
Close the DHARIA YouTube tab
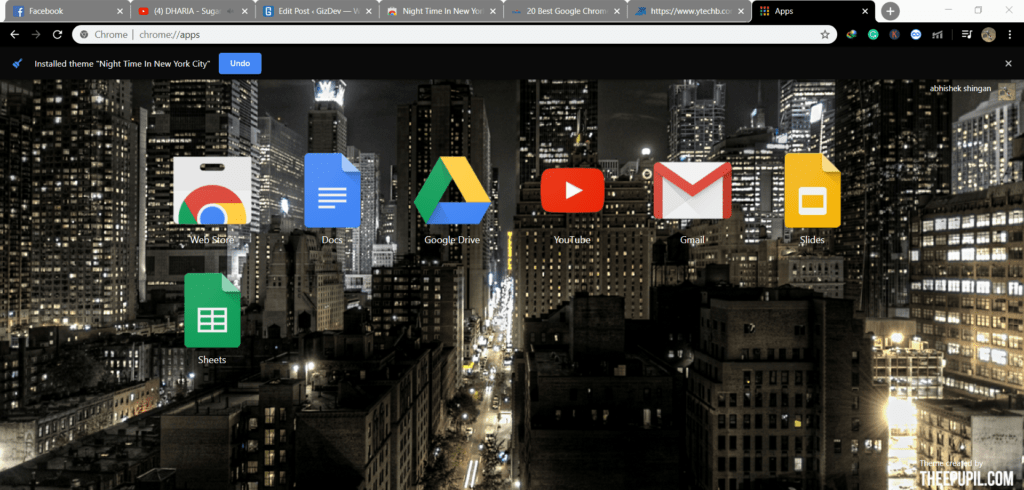244,11
